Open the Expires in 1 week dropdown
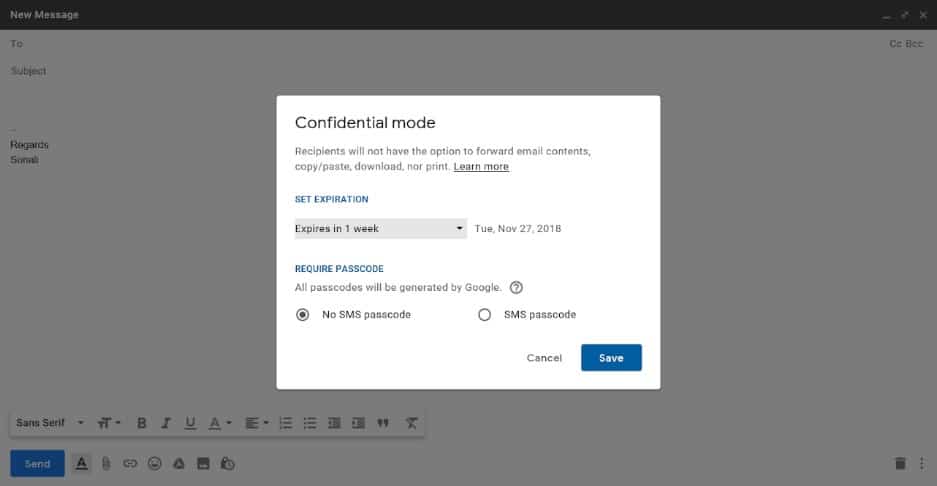The width and height of the screenshot is (937, 486). [381, 228]
